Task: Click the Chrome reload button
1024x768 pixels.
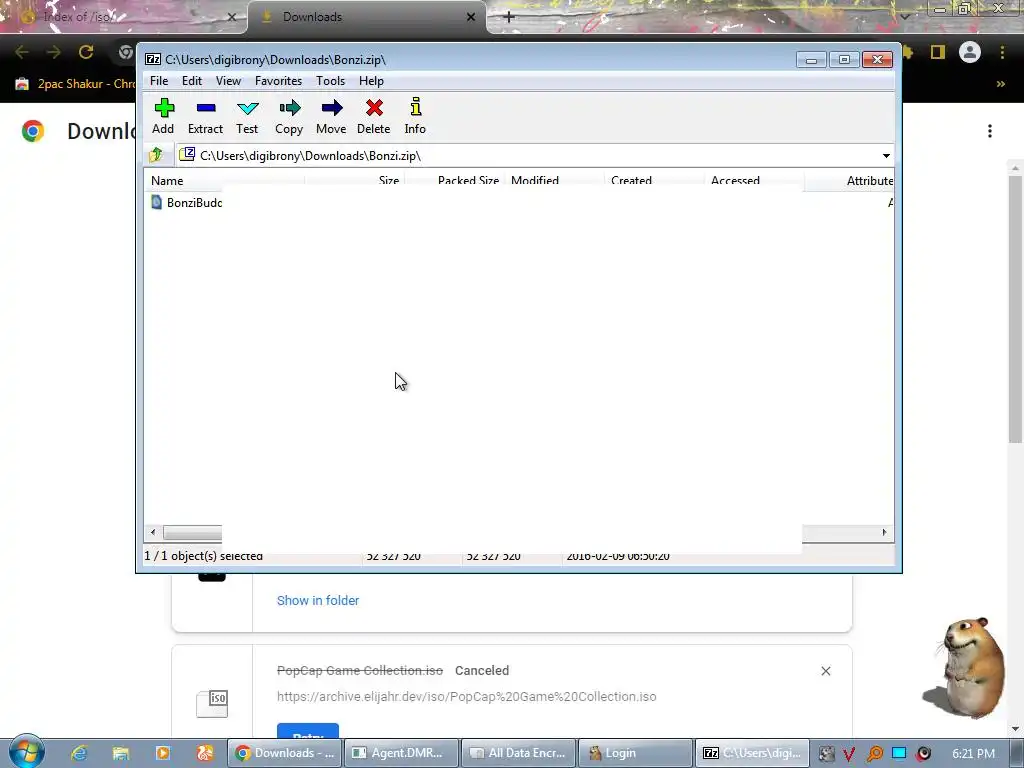Action: coord(86,52)
